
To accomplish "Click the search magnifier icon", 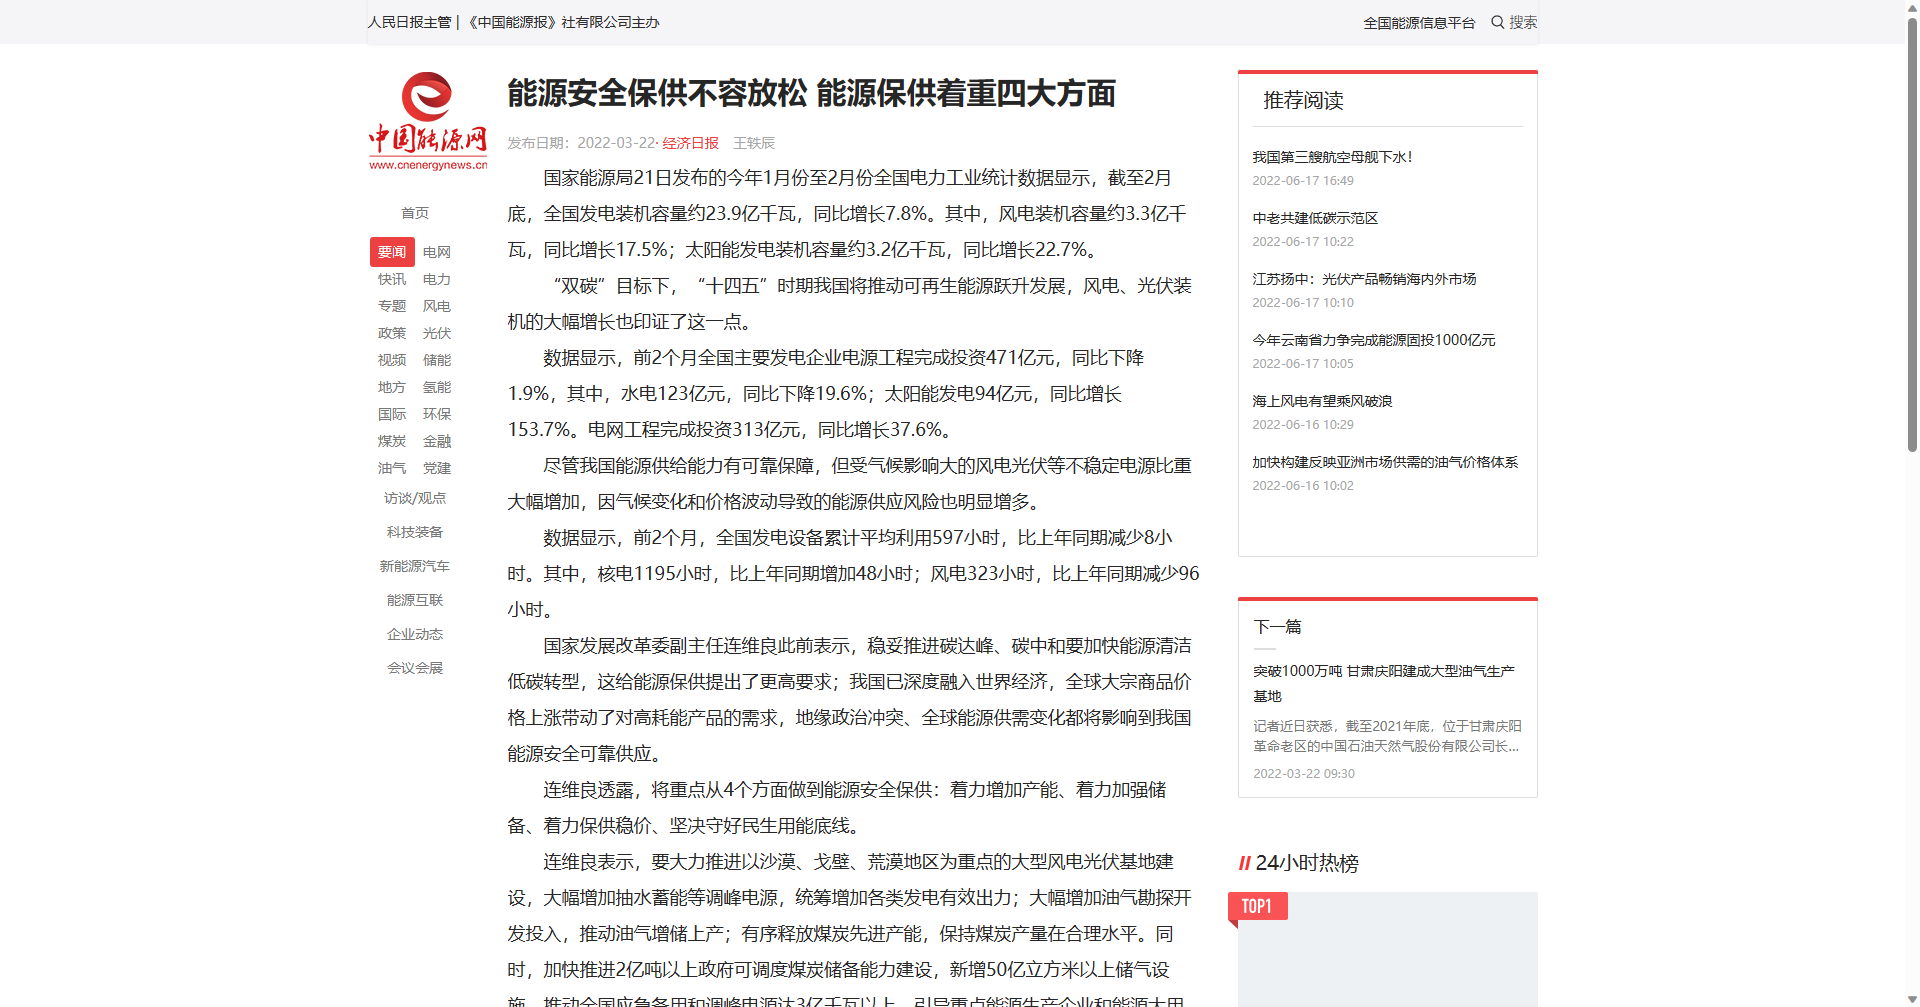I will (x=1497, y=22).
